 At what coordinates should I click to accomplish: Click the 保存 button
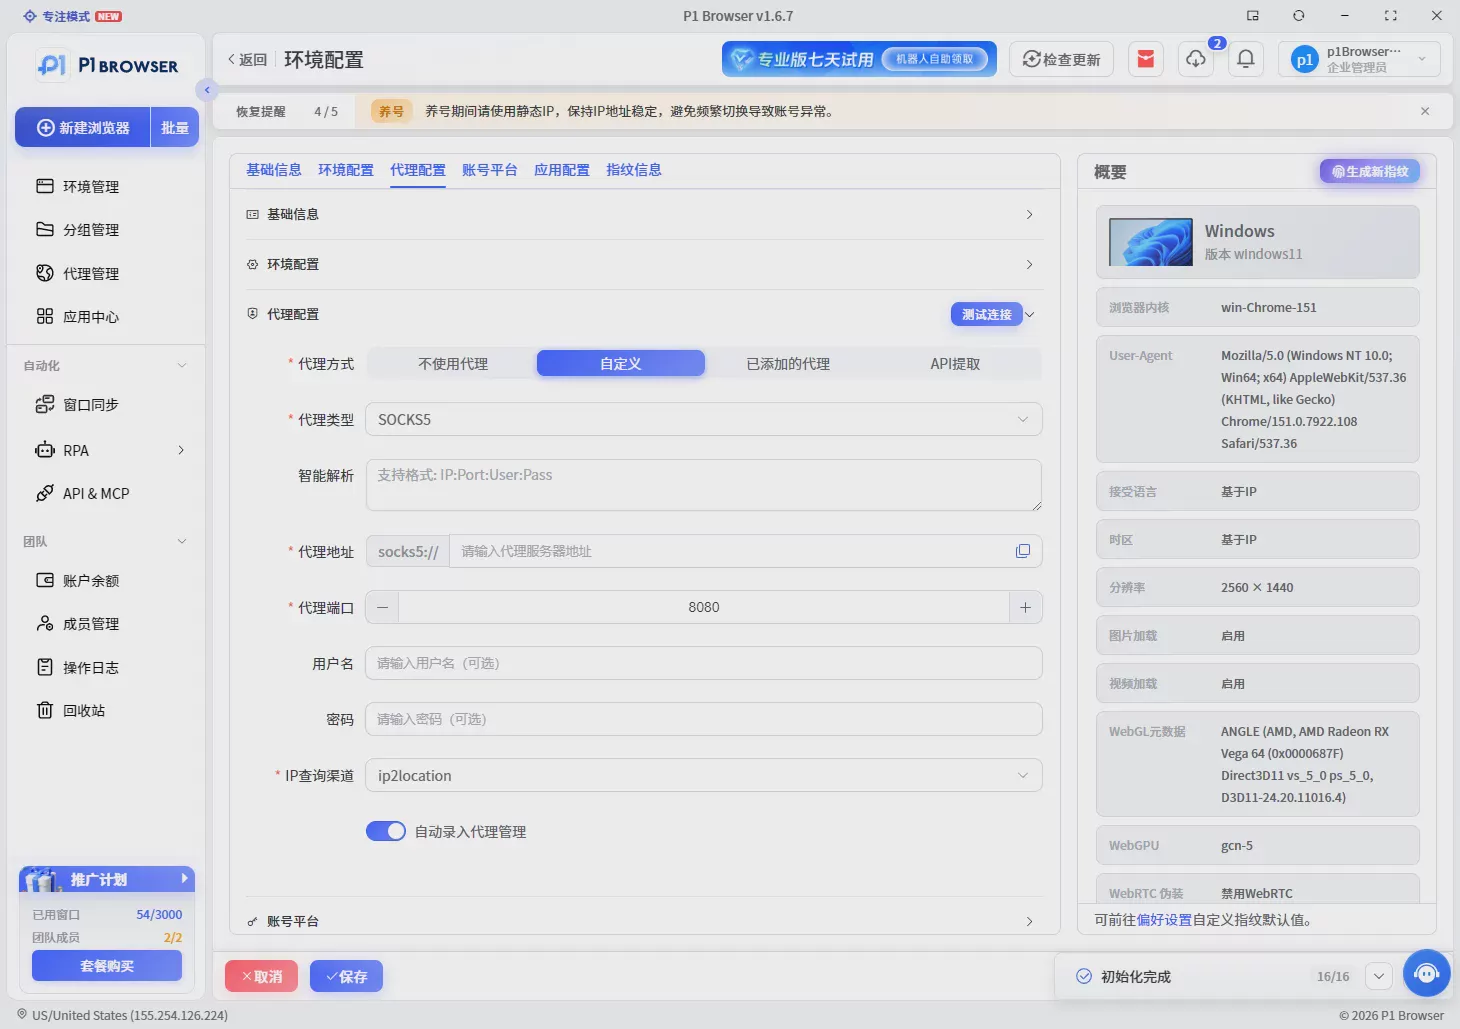pyautogui.click(x=346, y=976)
